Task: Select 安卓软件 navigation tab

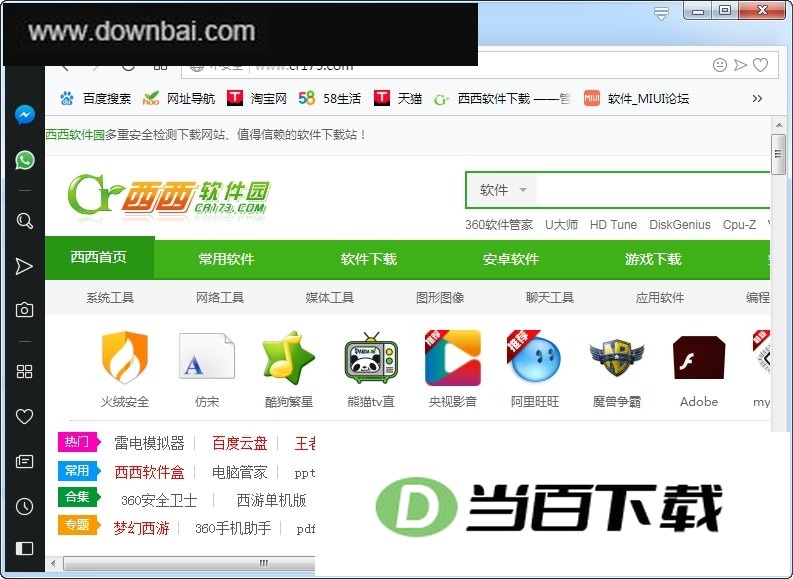Action: point(511,259)
